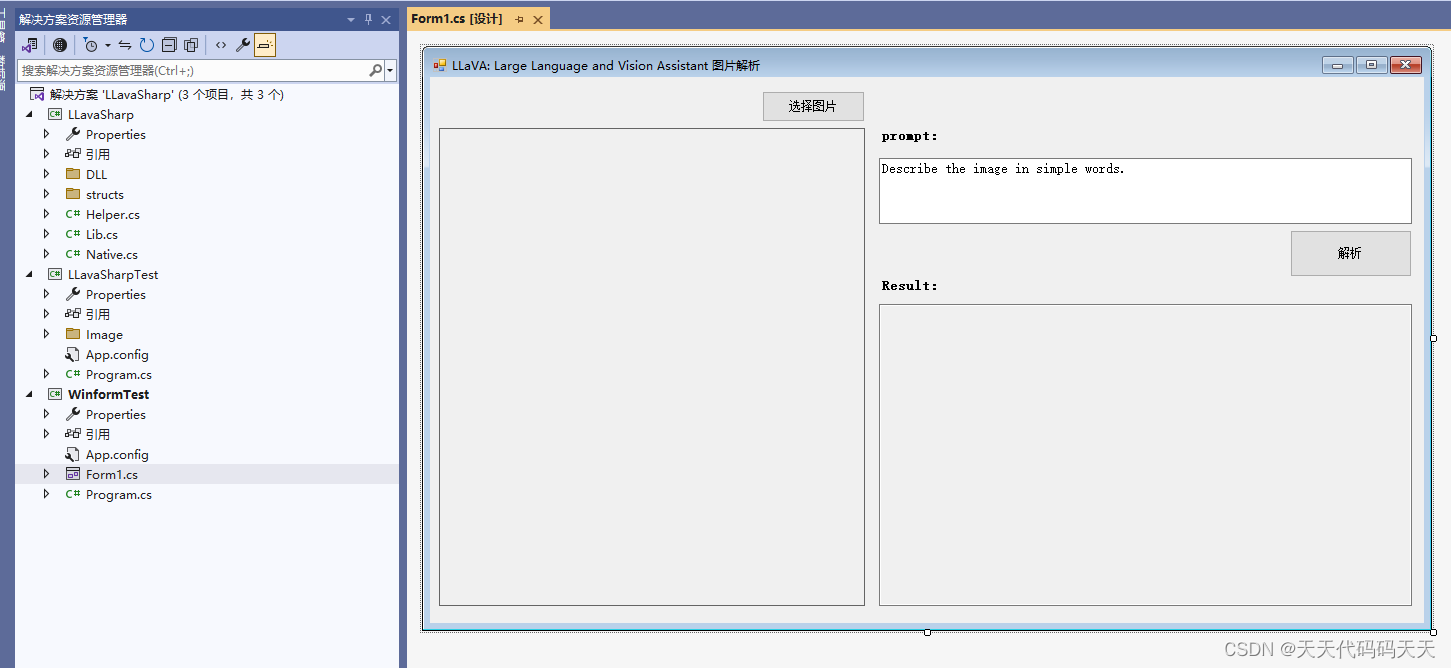Click the search magnifier icon
Viewport: 1451px width, 668px height.
[376, 70]
